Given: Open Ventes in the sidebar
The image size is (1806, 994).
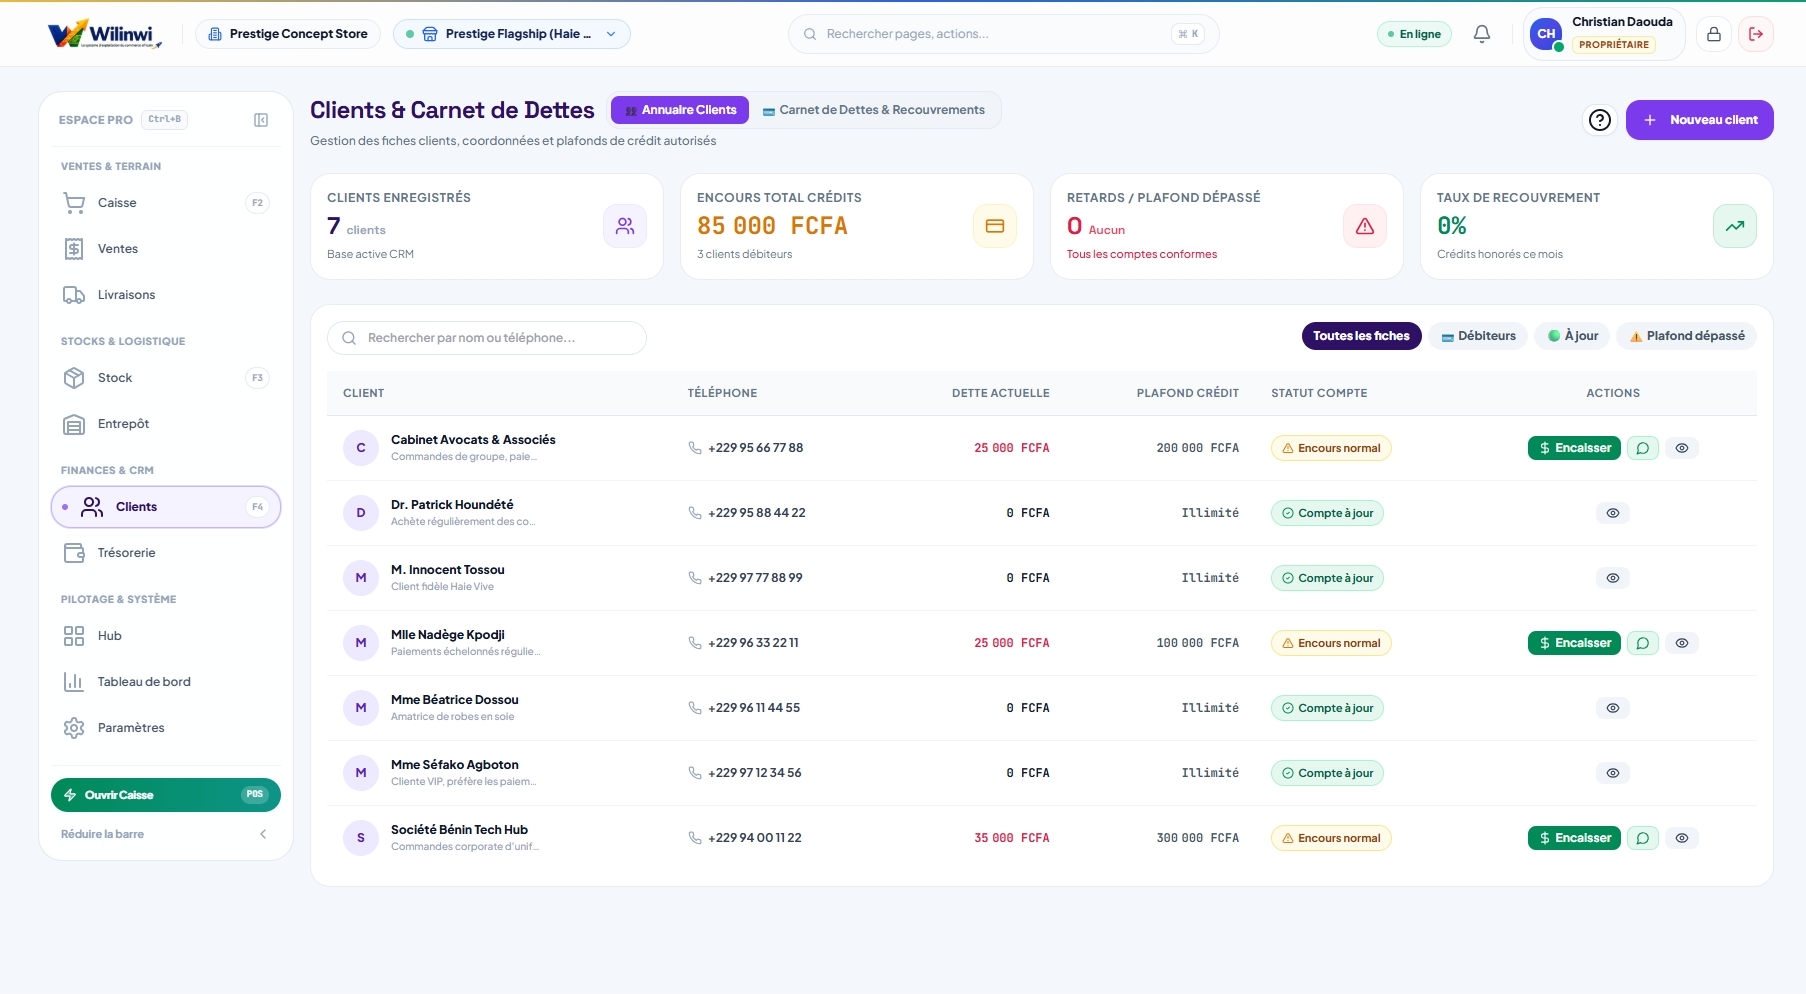Looking at the screenshot, I should [x=166, y=249].
